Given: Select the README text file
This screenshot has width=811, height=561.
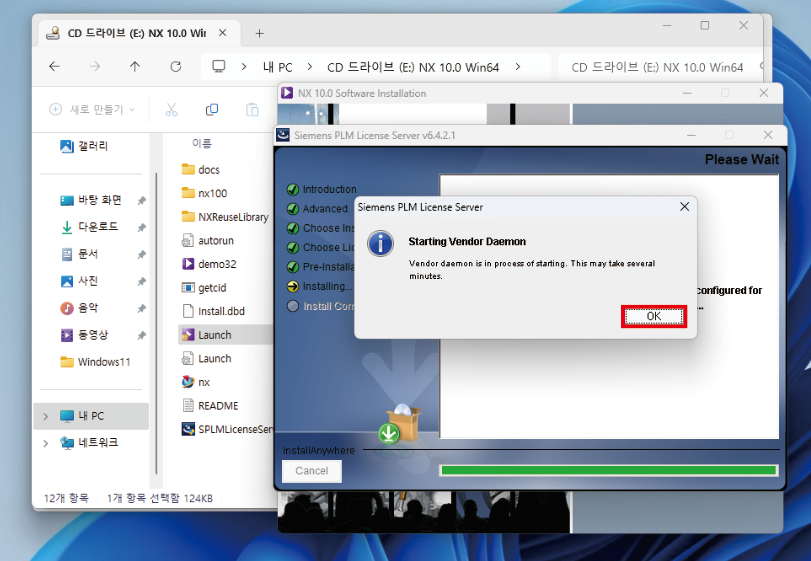Looking at the screenshot, I should click(x=211, y=406).
